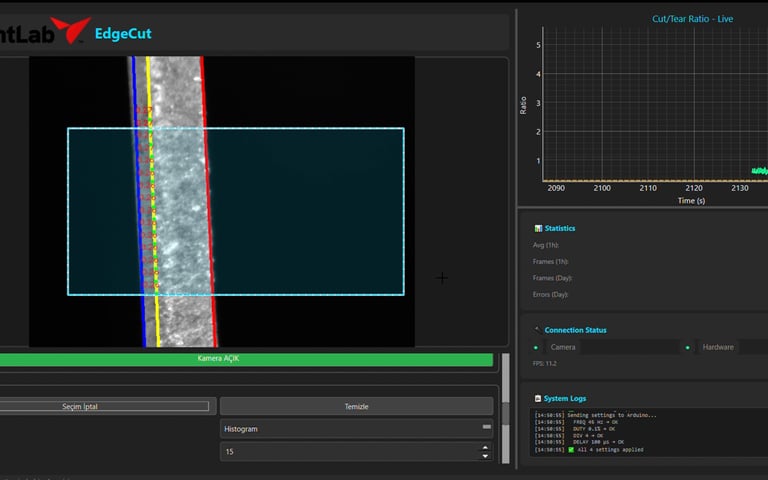This screenshot has width=768, height=480.
Task: Open the Histogram dropdown
Action: pos(356,428)
